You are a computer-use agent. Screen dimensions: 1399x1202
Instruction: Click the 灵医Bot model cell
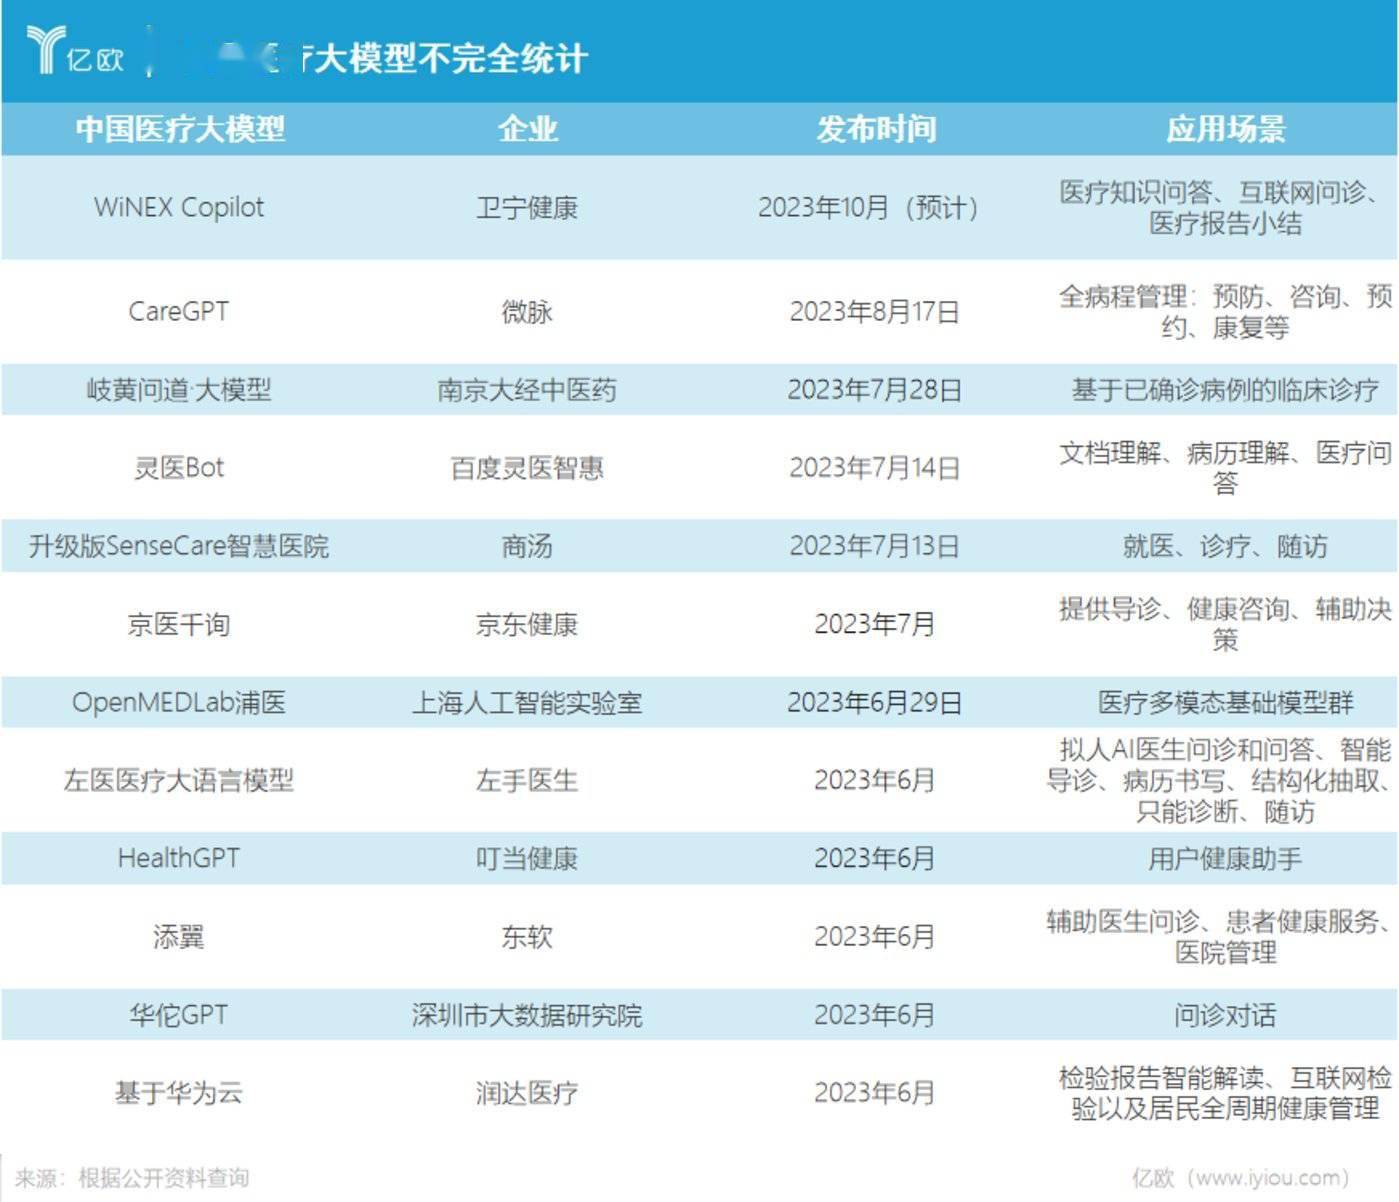(179, 468)
